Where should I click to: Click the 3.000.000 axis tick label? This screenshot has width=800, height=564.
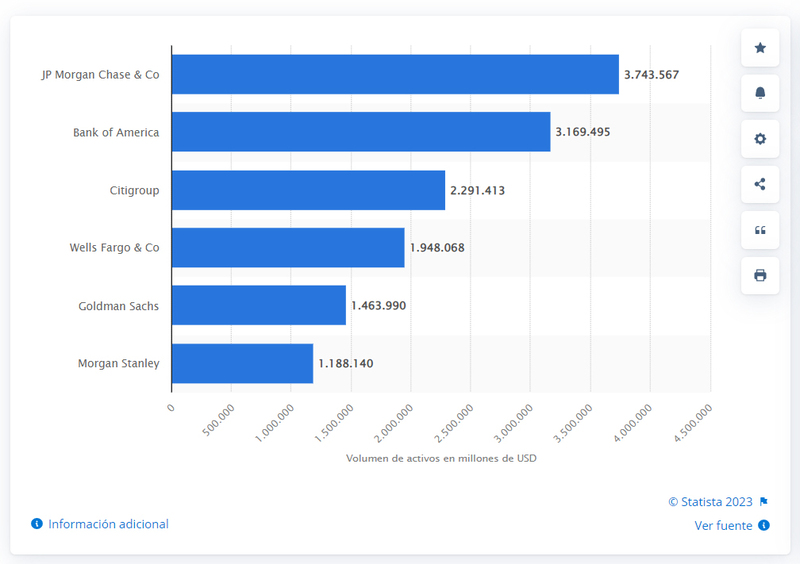[513, 423]
